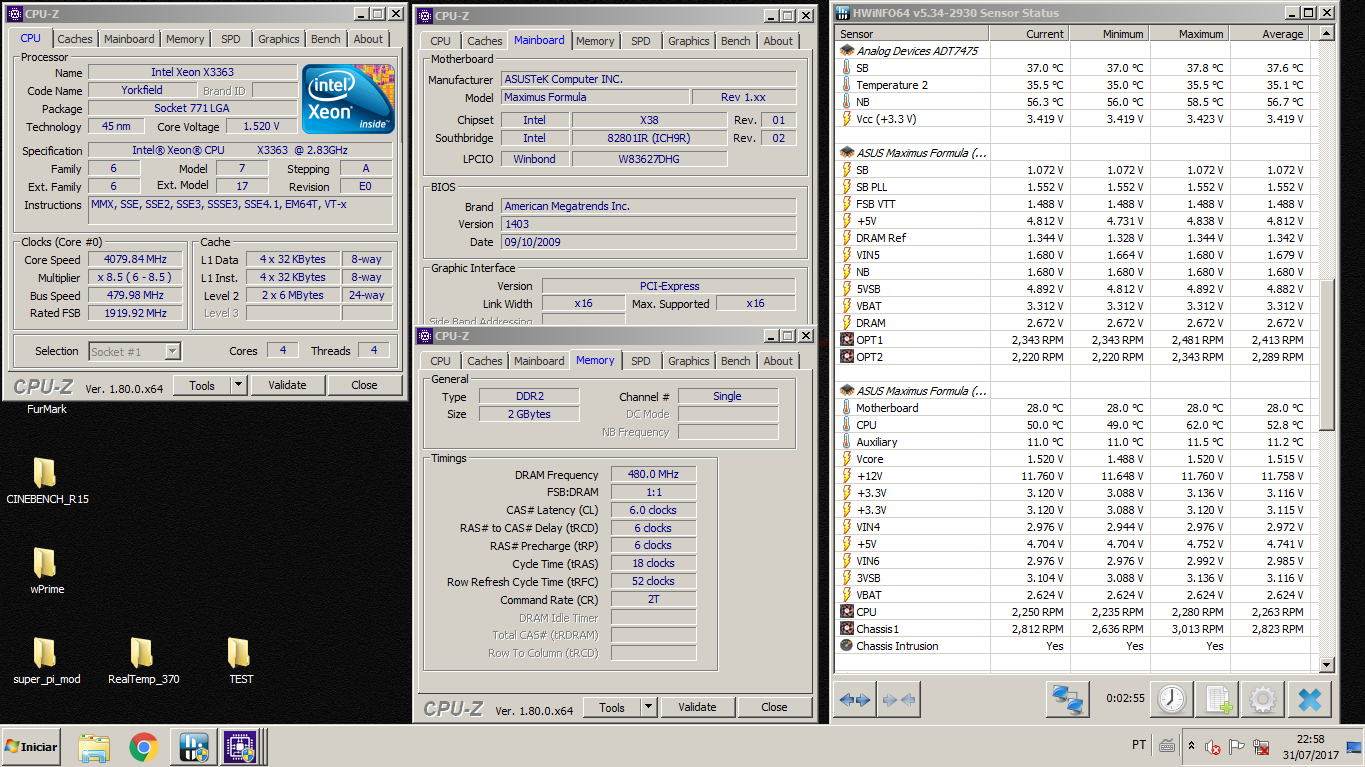Click the Average column header
This screenshot has height=767, width=1365.
1268,34
